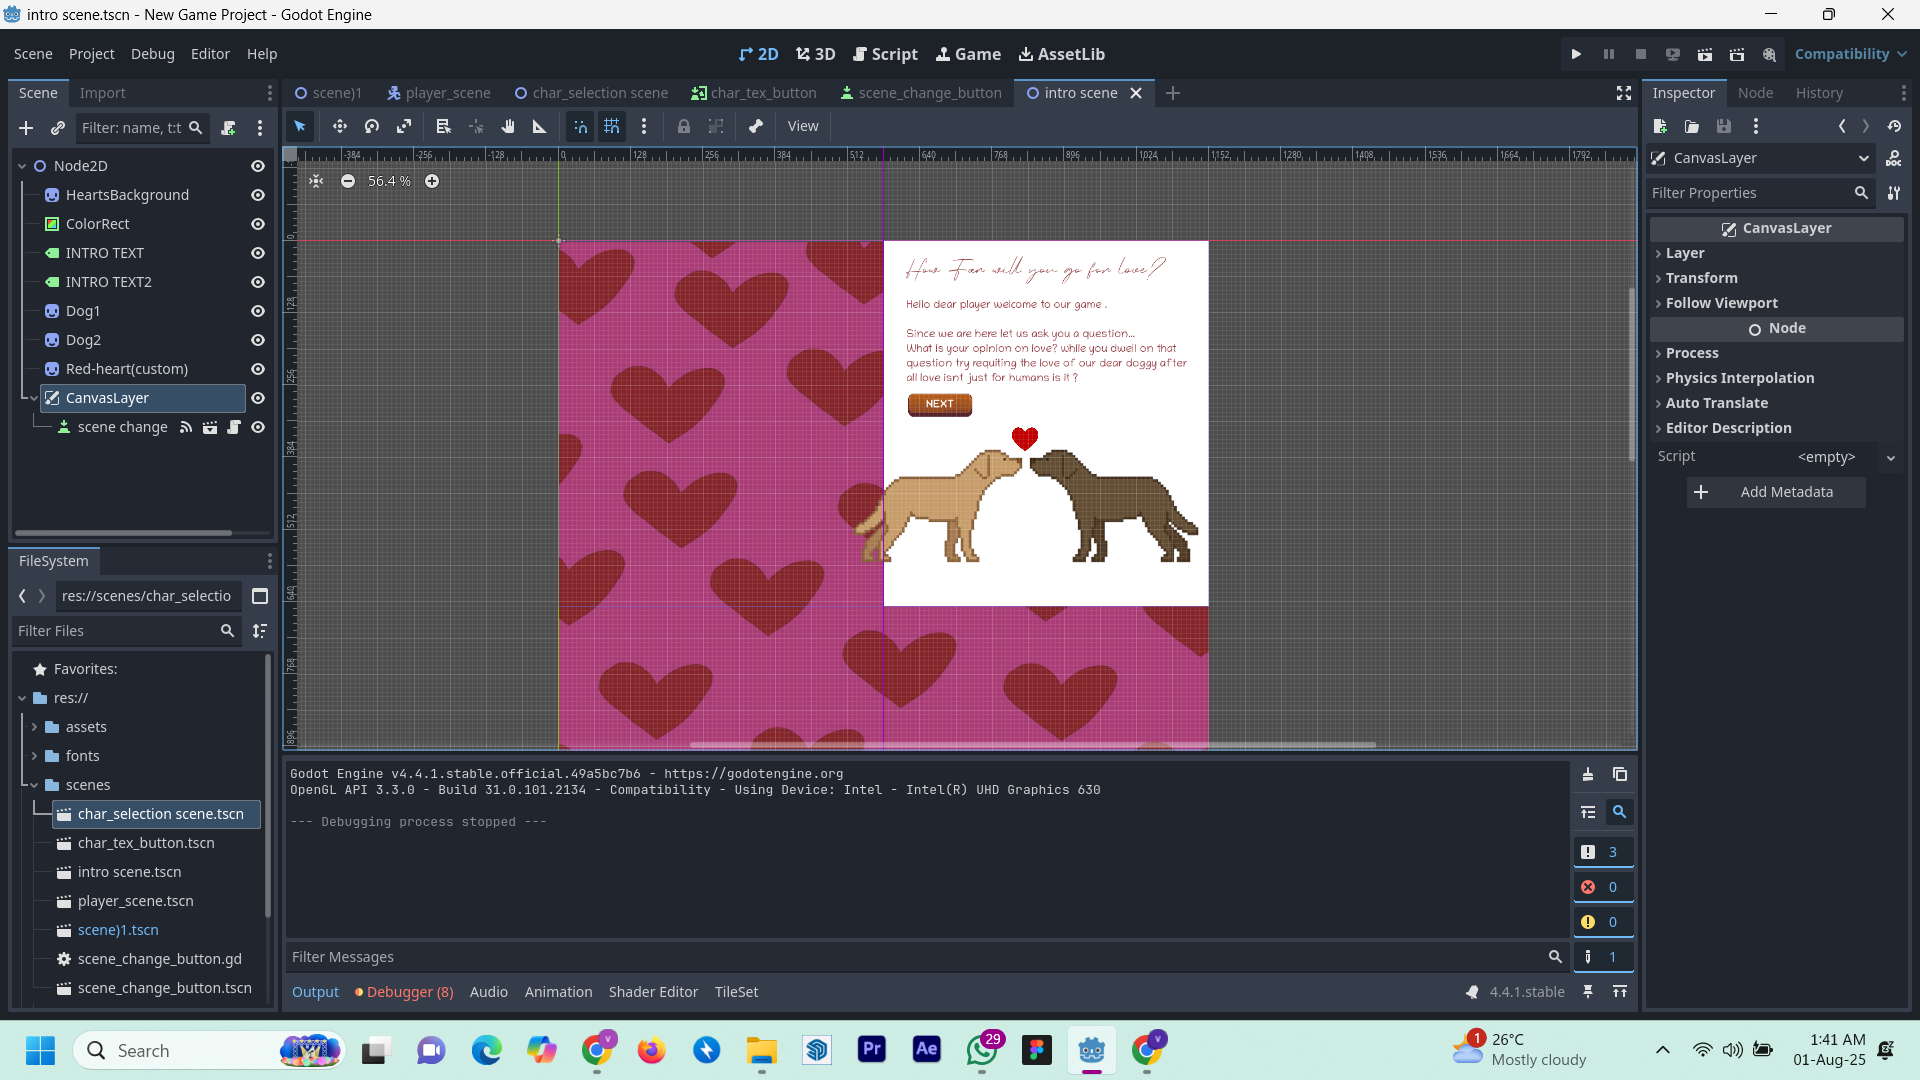Switch to the 3D workspace

[815, 54]
